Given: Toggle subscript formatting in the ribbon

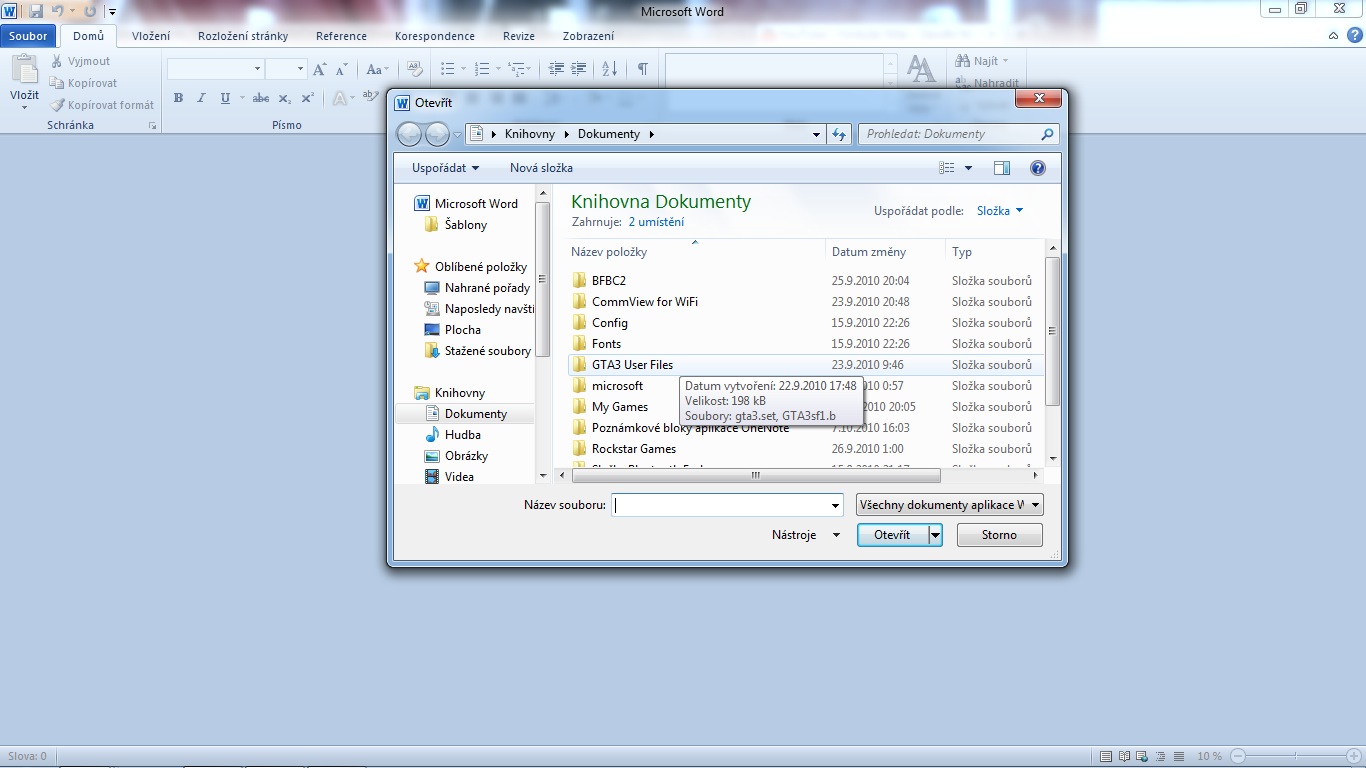Looking at the screenshot, I should point(285,98).
